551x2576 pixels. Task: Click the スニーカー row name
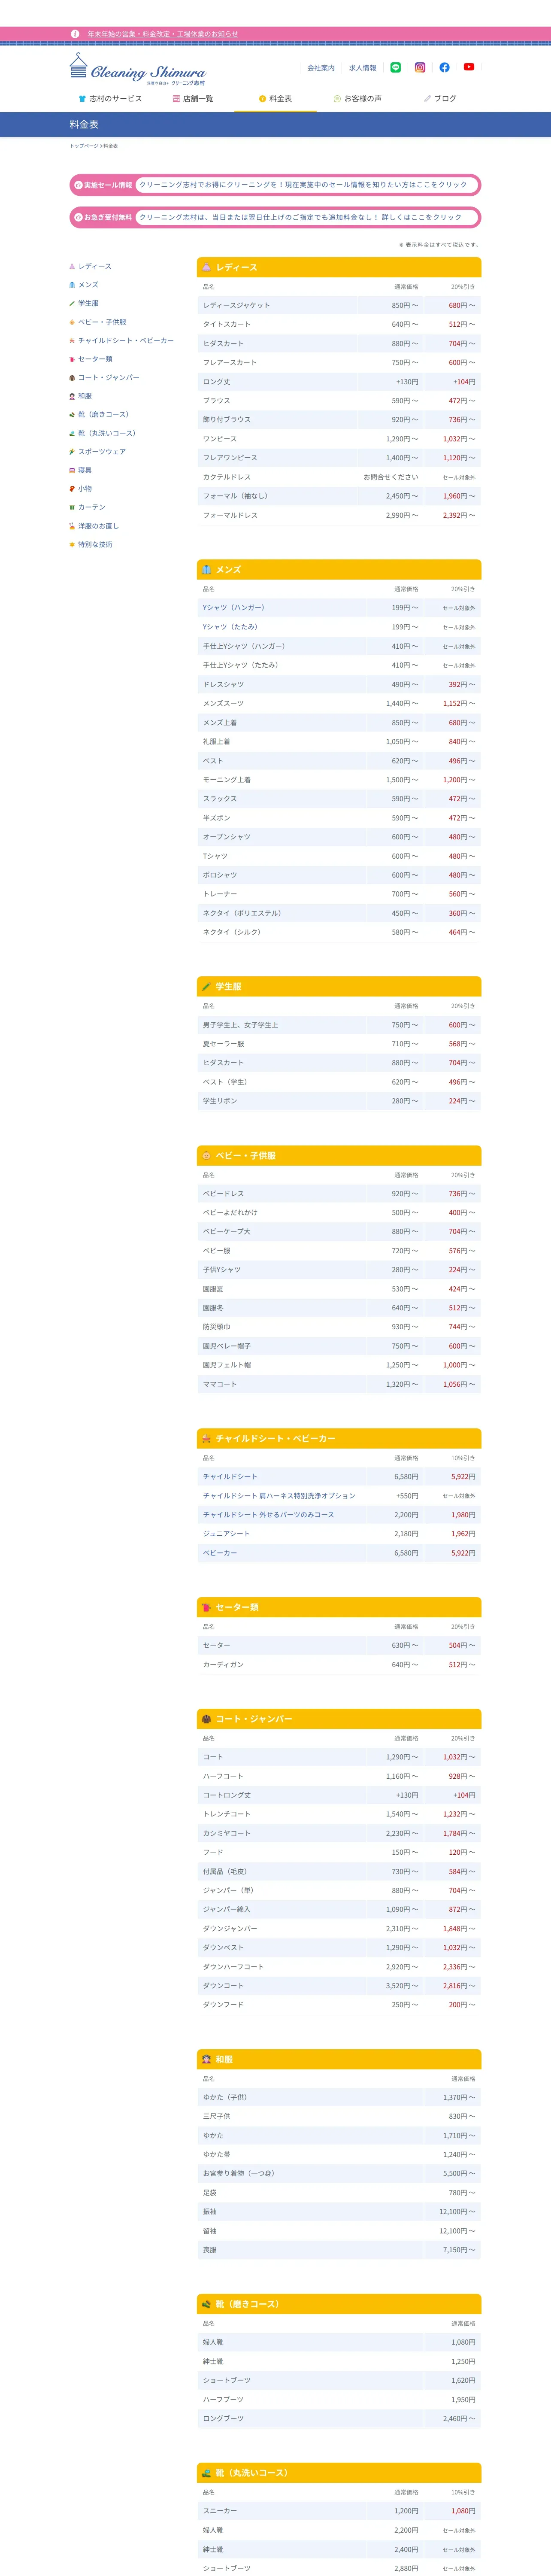(220, 2512)
